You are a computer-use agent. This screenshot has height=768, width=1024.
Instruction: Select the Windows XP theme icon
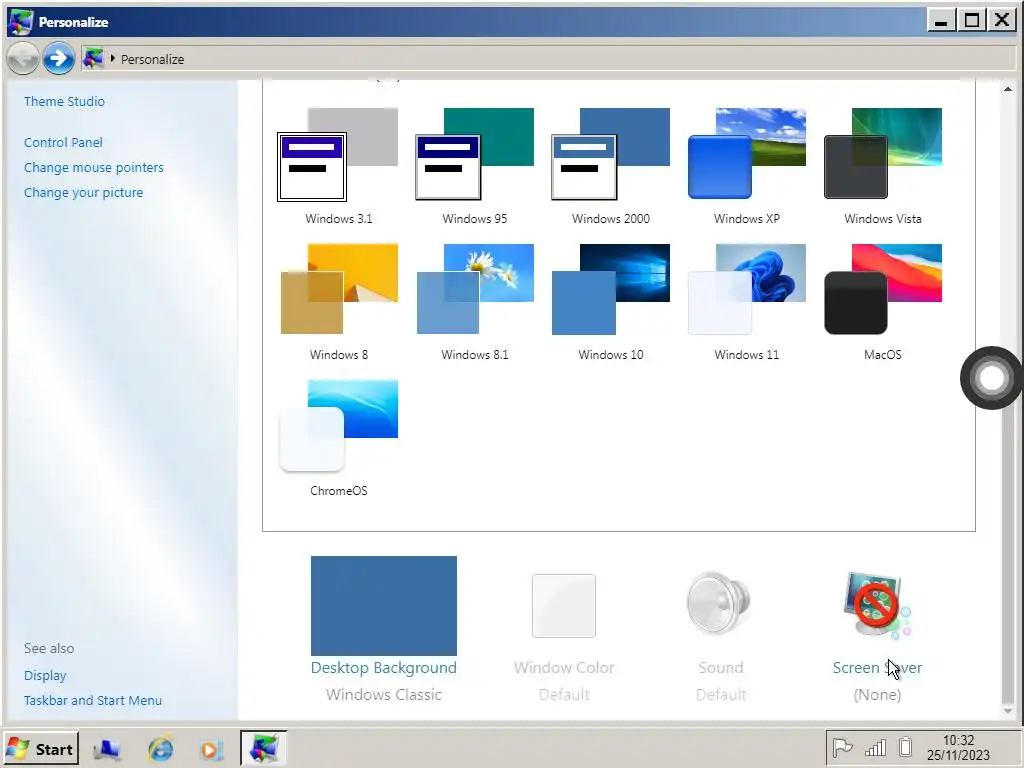[x=746, y=153]
